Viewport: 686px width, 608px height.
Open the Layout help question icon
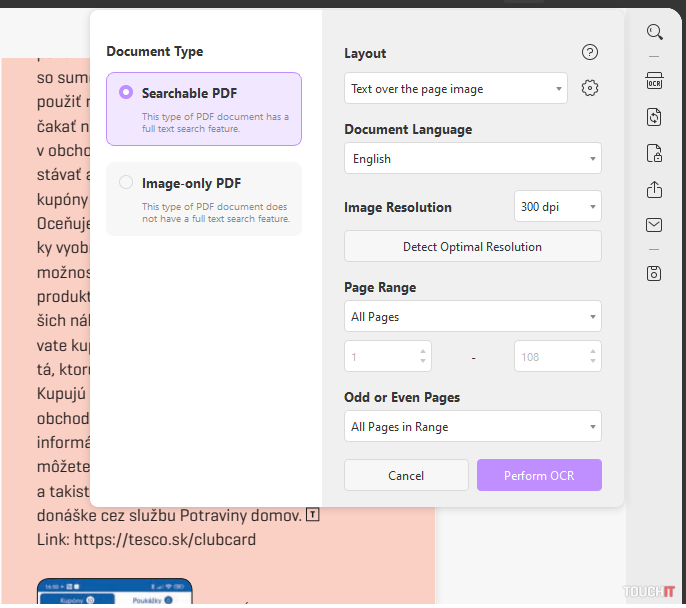click(590, 53)
